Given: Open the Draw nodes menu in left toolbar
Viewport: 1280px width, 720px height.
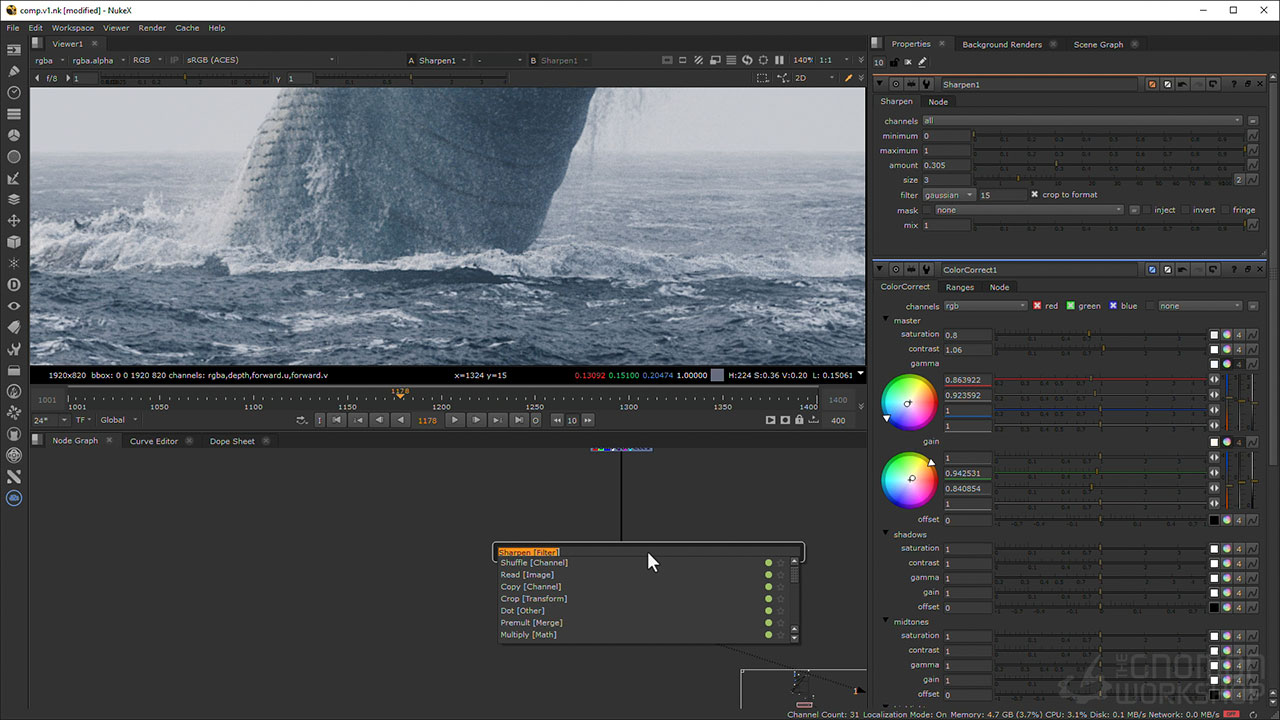Looking at the screenshot, I should pos(14,71).
